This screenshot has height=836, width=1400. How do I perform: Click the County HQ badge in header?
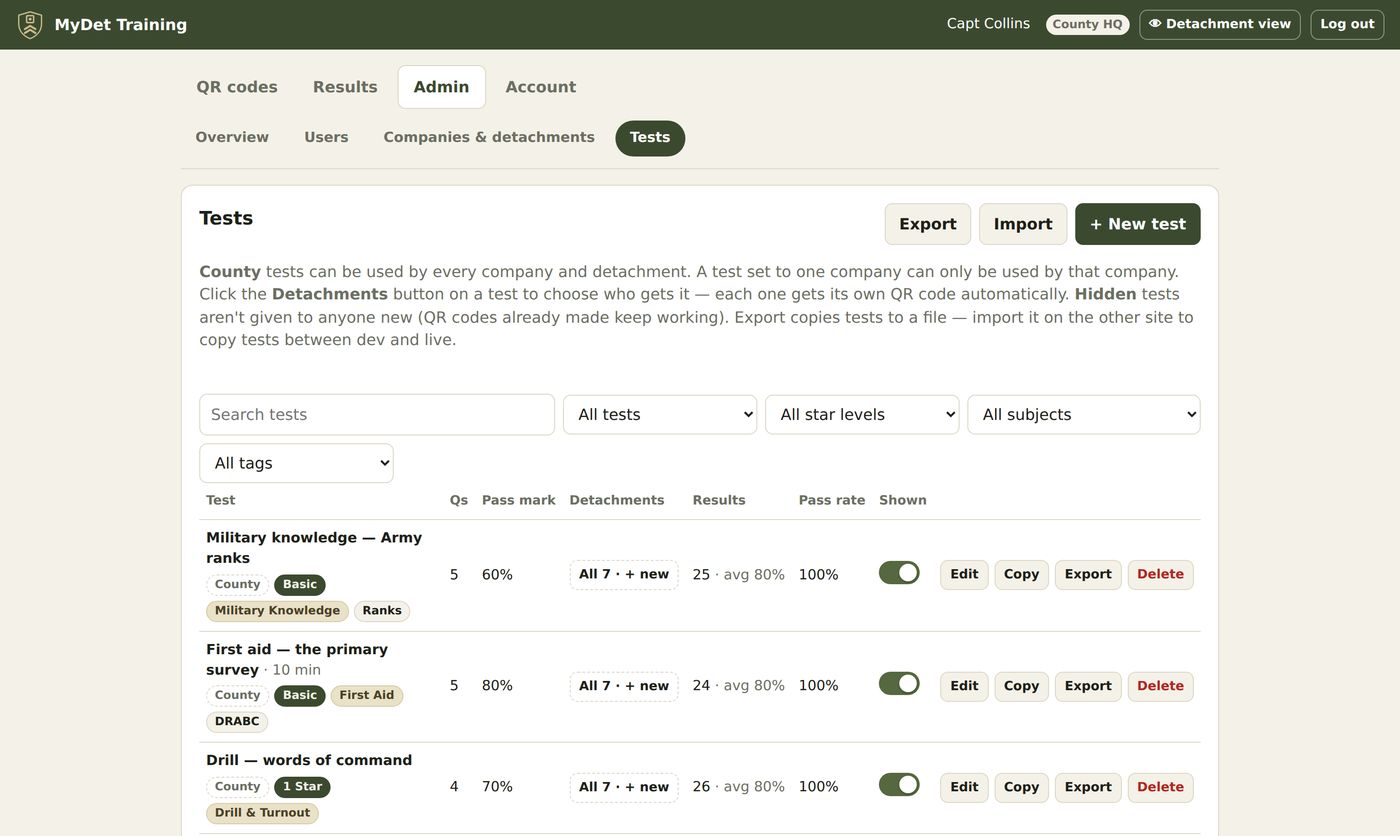tap(1088, 25)
